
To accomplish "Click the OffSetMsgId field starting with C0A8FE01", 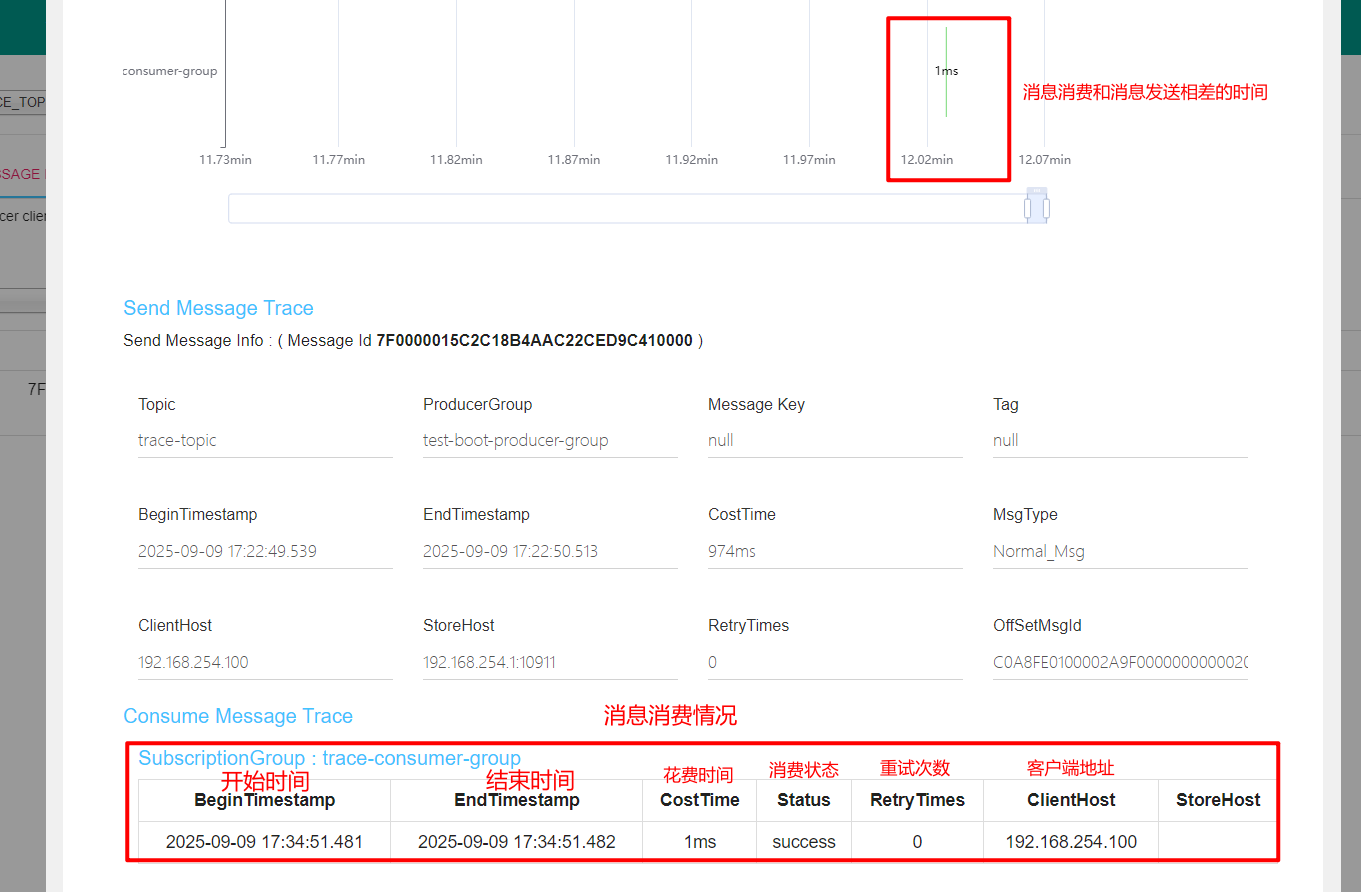I will (1120, 662).
